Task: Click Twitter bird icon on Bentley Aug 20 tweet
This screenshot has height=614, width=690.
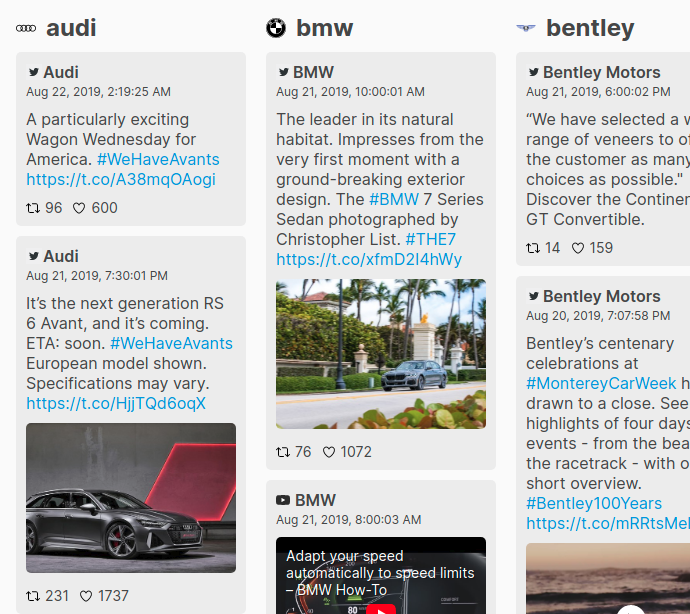Action: pyautogui.click(x=533, y=296)
